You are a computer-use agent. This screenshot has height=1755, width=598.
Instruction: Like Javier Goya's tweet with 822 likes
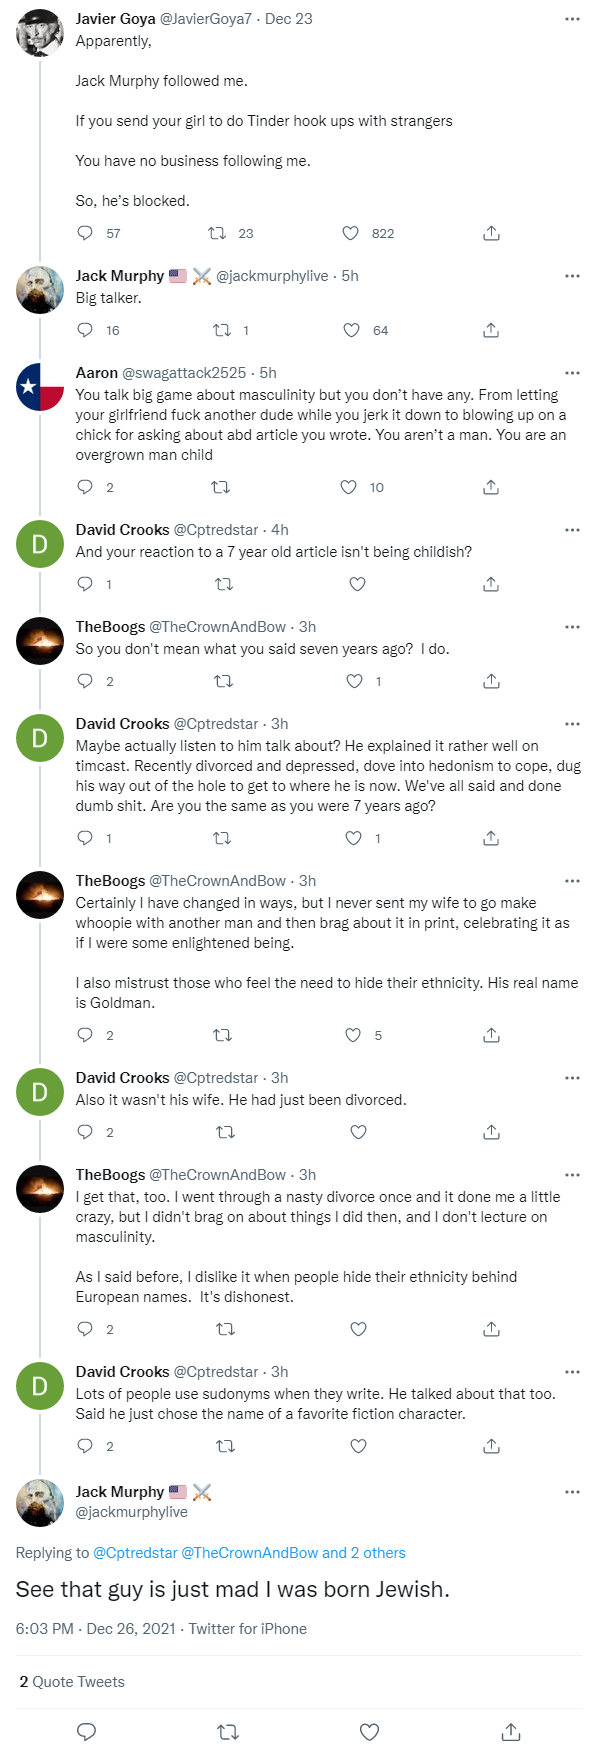(350, 233)
